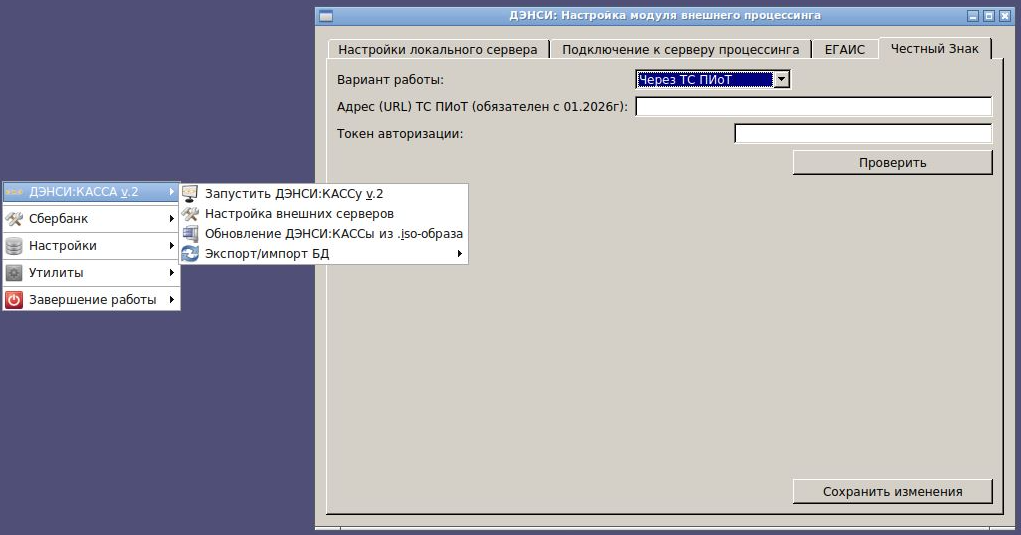Choose Запустить ДЭНСИ:КАССу v.2
The height and width of the screenshot is (535, 1021).
tap(324, 194)
